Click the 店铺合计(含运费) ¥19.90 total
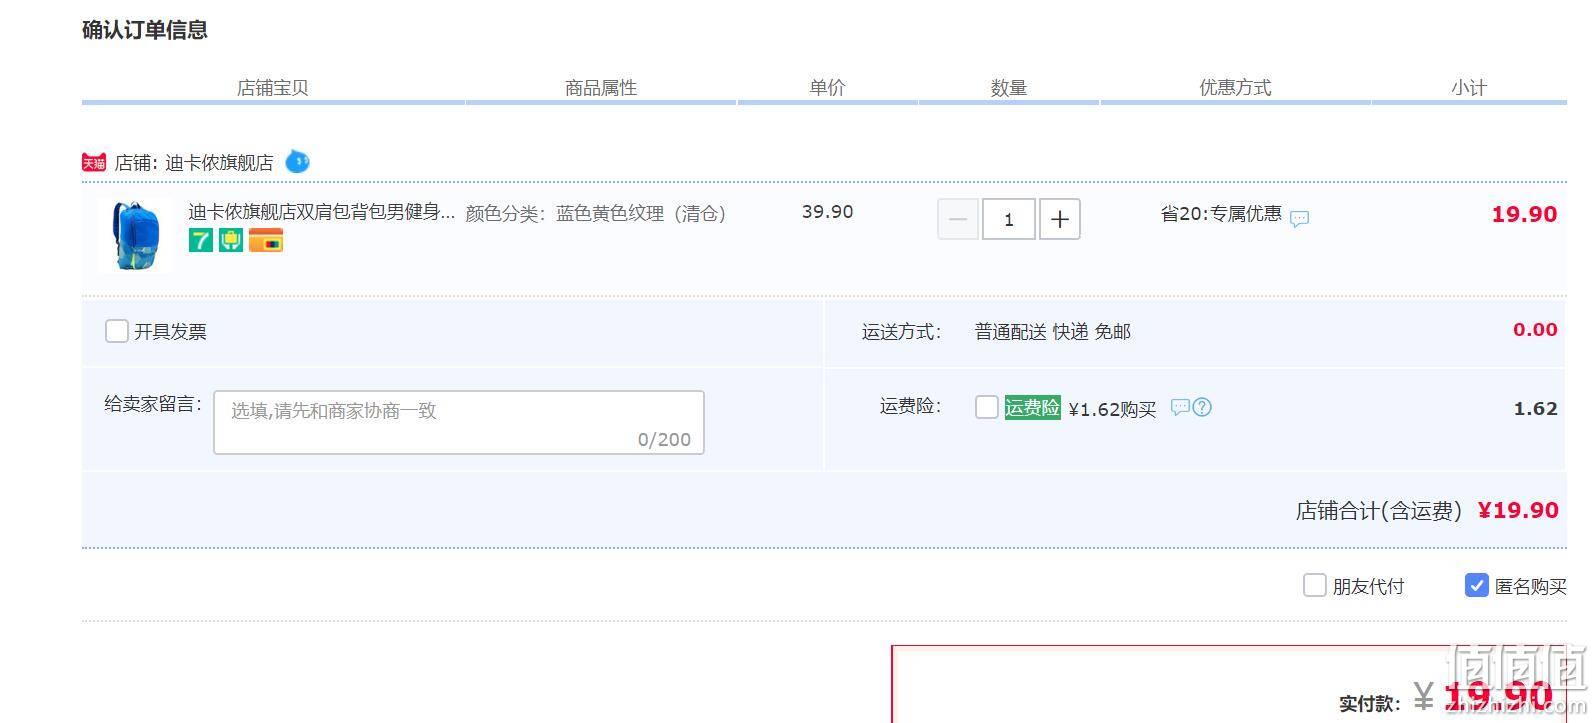The height and width of the screenshot is (723, 1596). click(x=1427, y=510)
